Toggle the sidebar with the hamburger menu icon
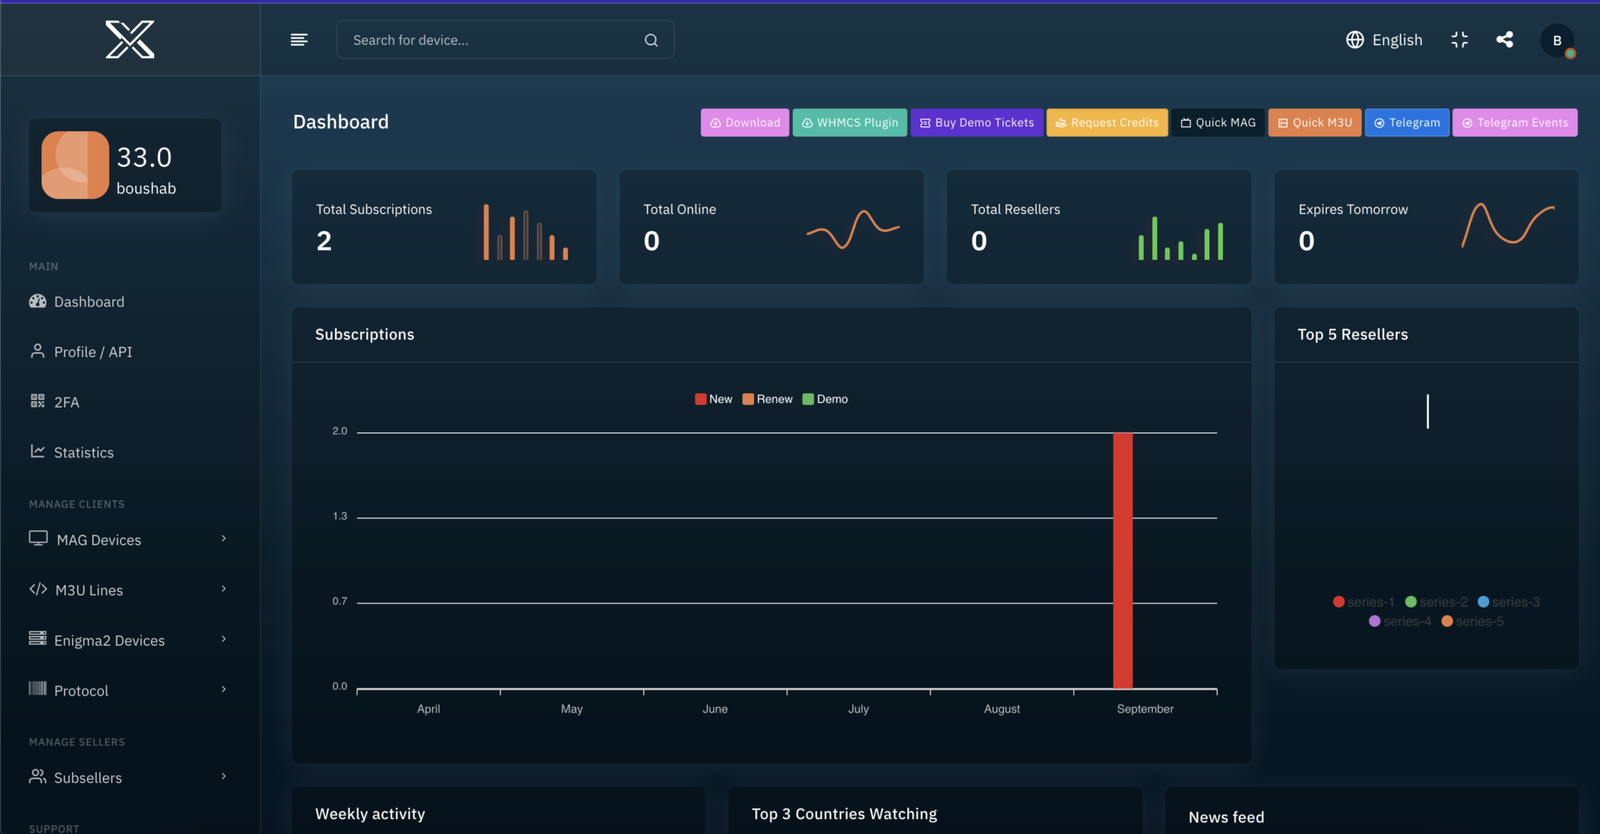 click(x=299, y=40)
